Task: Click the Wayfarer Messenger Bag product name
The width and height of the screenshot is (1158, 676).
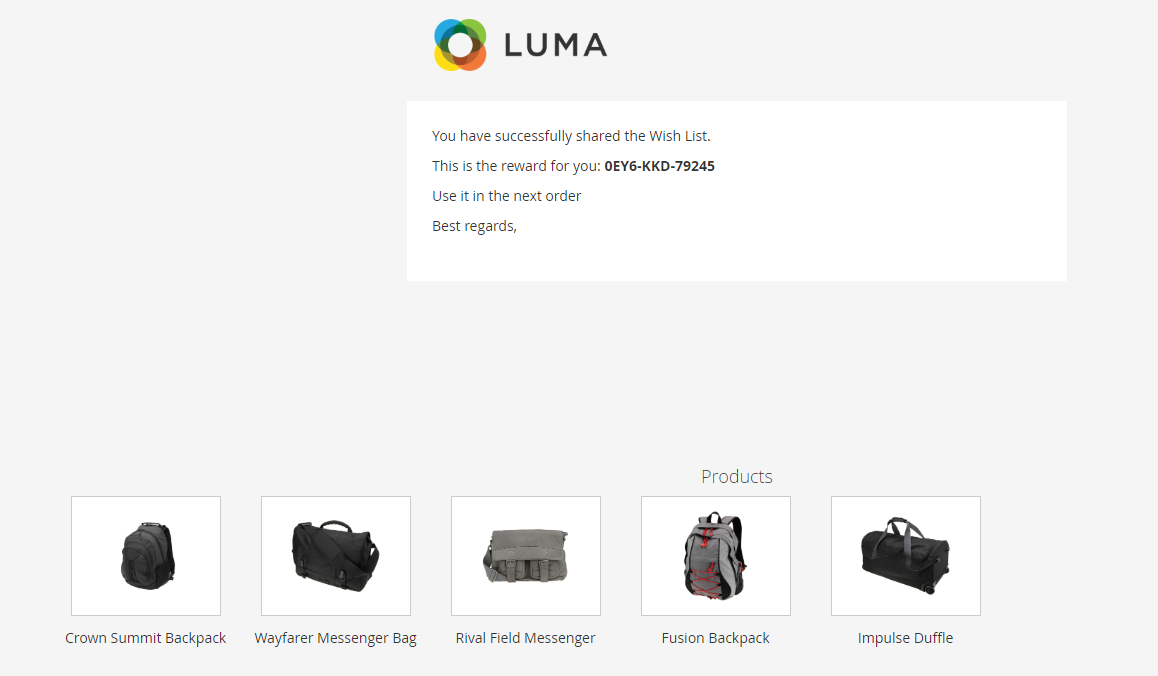Action: (x=335, y=638)
